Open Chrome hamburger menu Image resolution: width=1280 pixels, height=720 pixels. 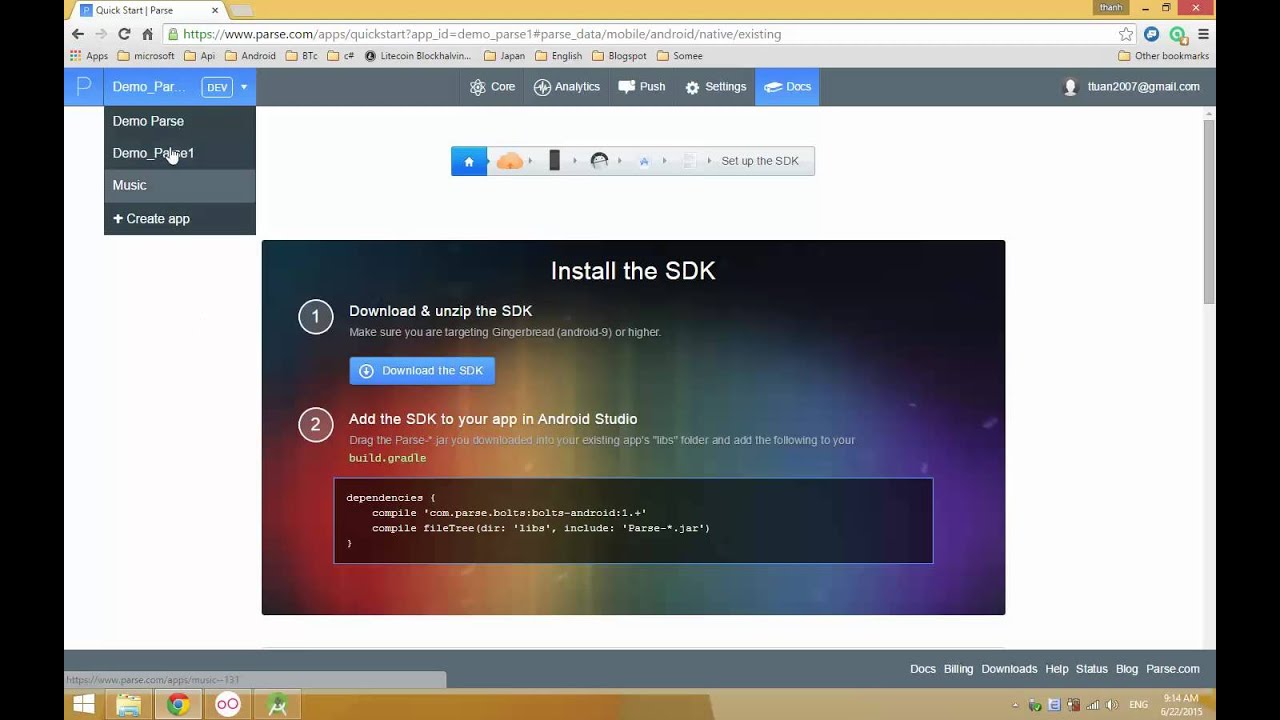[x=1203, y=34]
